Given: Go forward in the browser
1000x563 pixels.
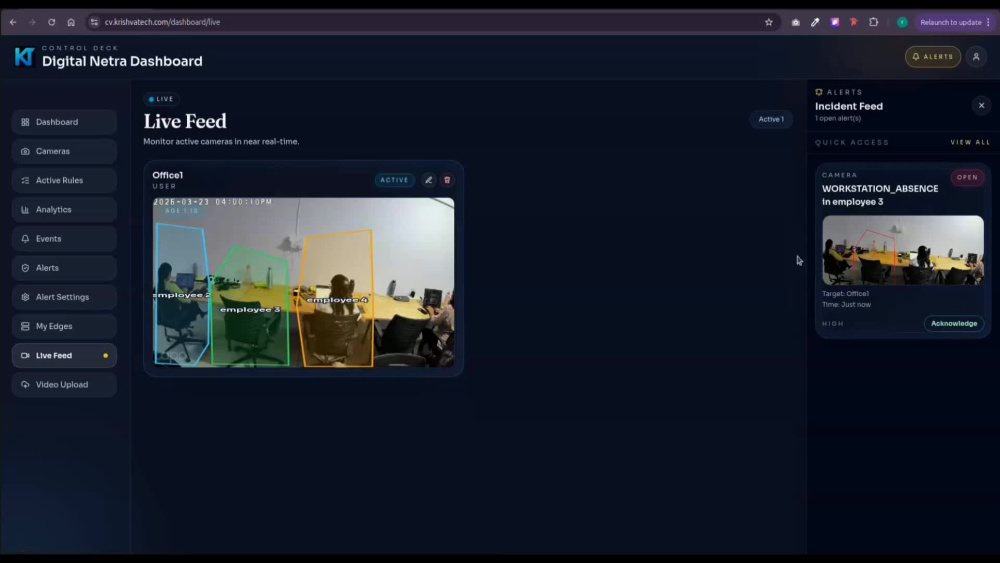Looking at the screenshot, I should coord(32,22).
